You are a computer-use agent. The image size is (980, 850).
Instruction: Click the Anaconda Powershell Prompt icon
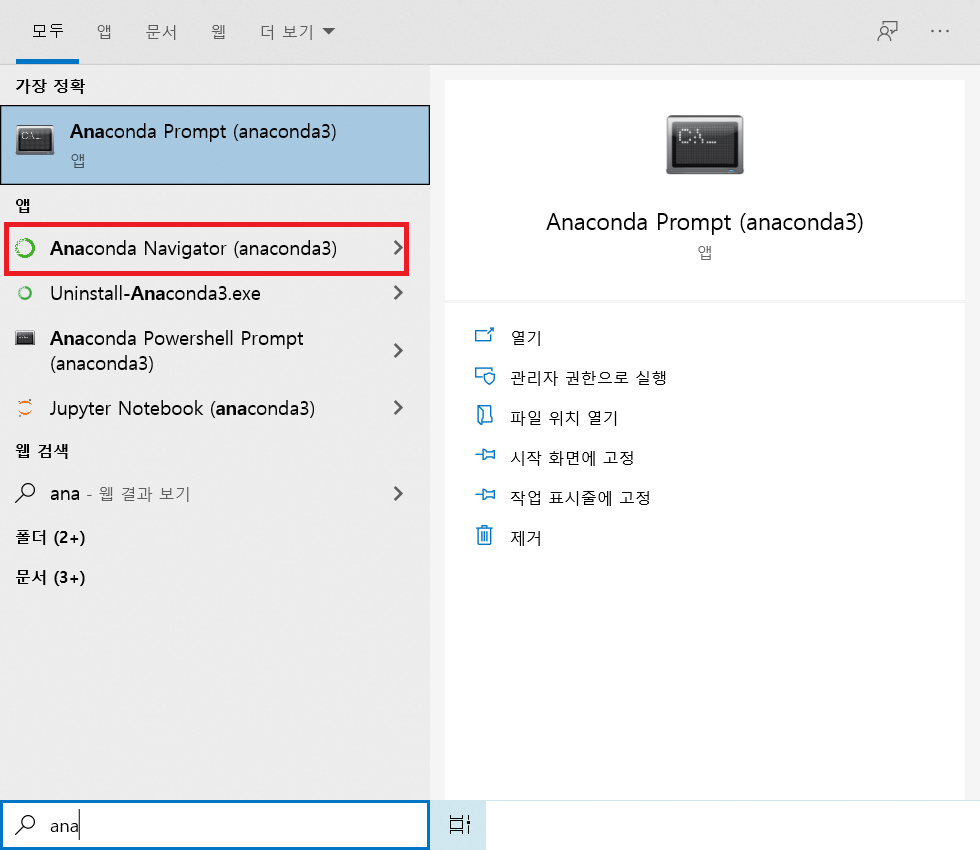[x=25, y=338]
